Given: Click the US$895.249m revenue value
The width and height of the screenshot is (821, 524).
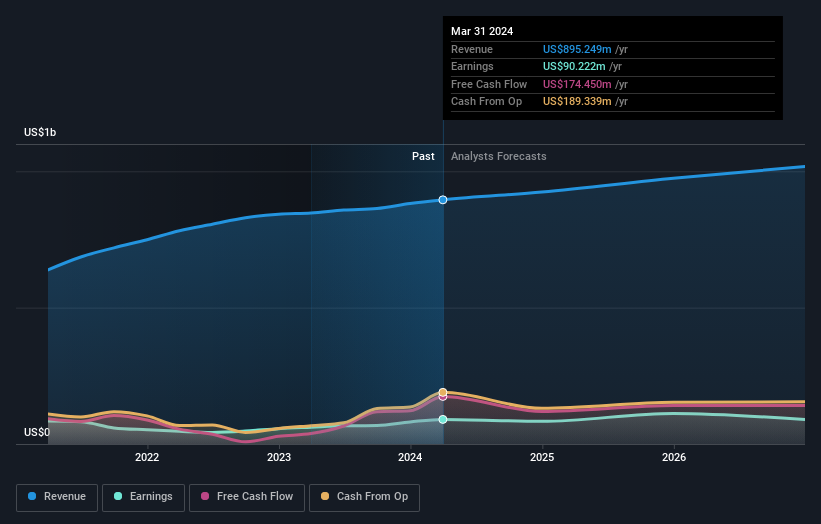Looking at the screenshot, I should [577, 49].
